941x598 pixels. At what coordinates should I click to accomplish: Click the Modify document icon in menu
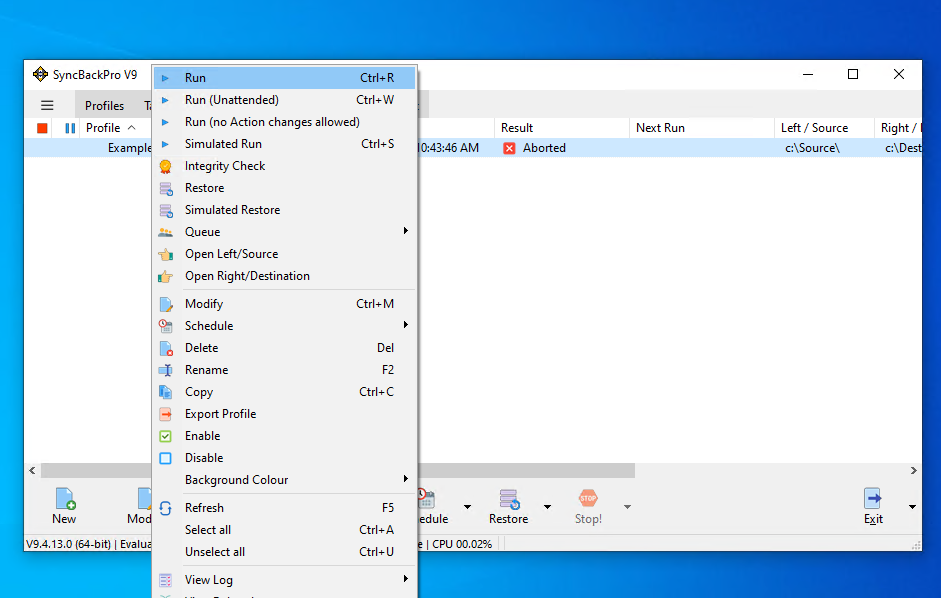[166, 304]
